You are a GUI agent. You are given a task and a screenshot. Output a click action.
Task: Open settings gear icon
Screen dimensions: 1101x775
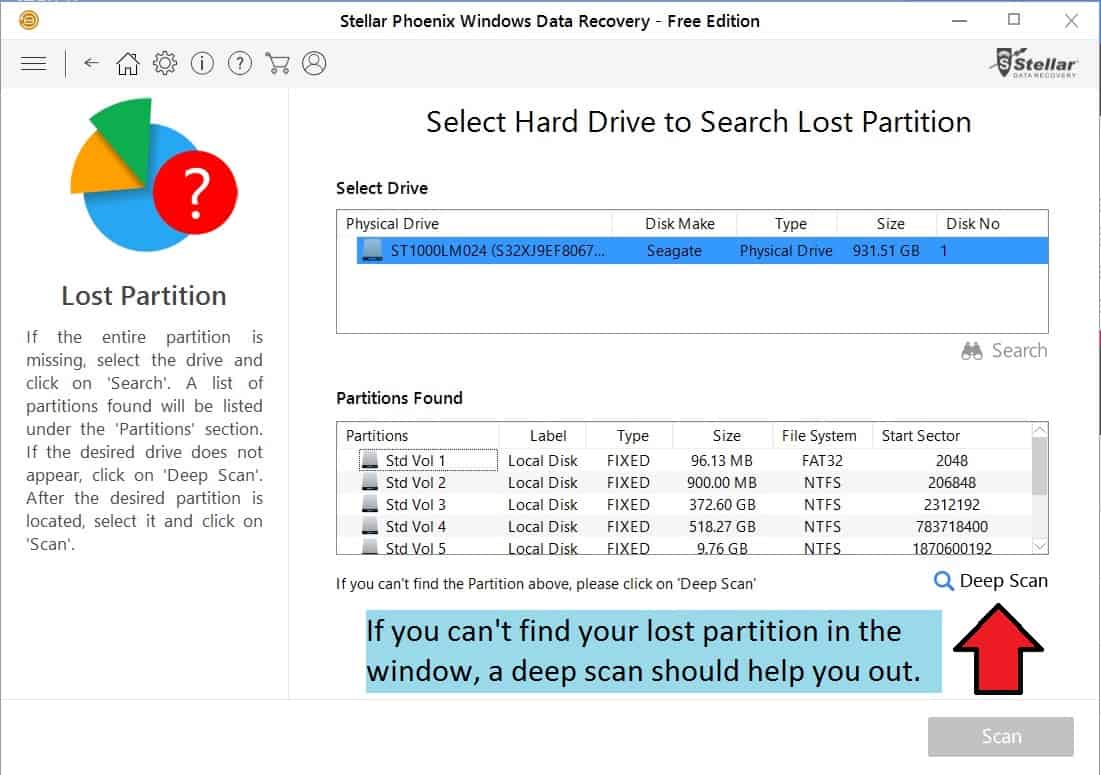coord(165,63)
